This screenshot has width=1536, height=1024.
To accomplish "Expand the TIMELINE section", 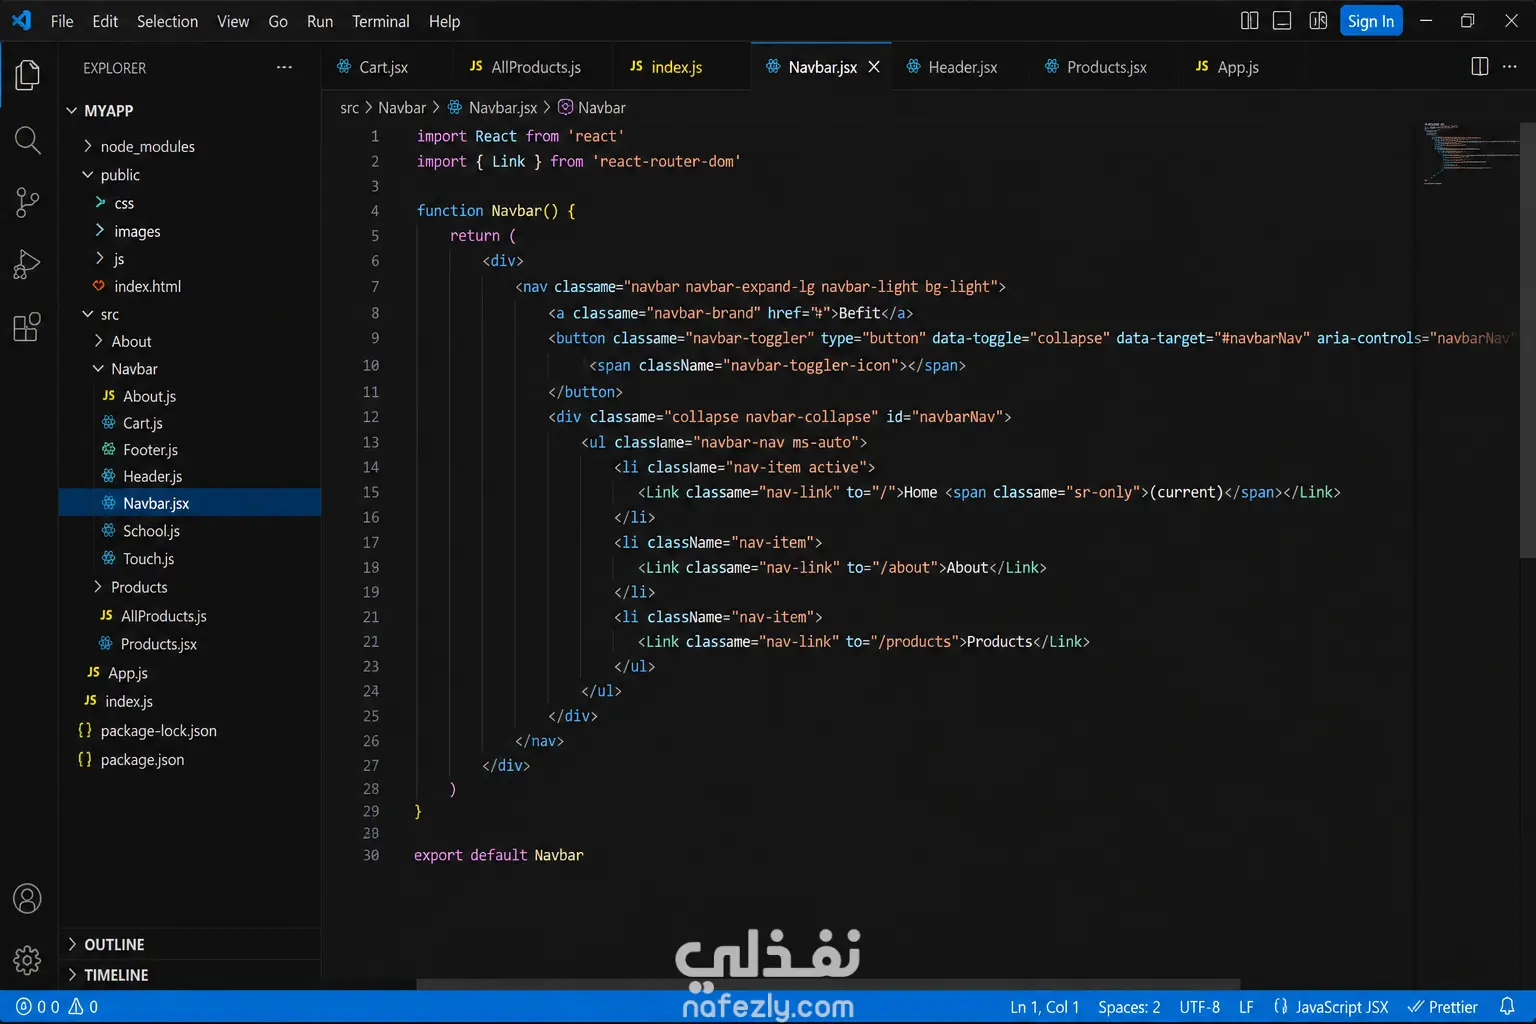I will [116, 975].
